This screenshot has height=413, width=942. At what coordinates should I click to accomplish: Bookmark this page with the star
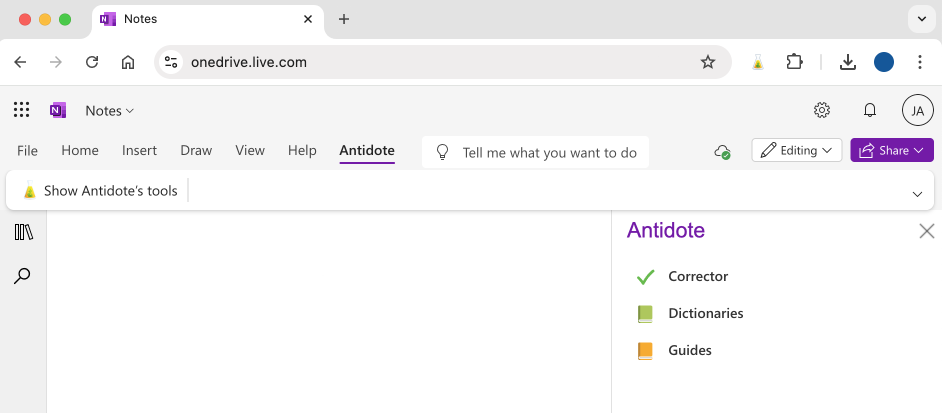click(708, 62)
